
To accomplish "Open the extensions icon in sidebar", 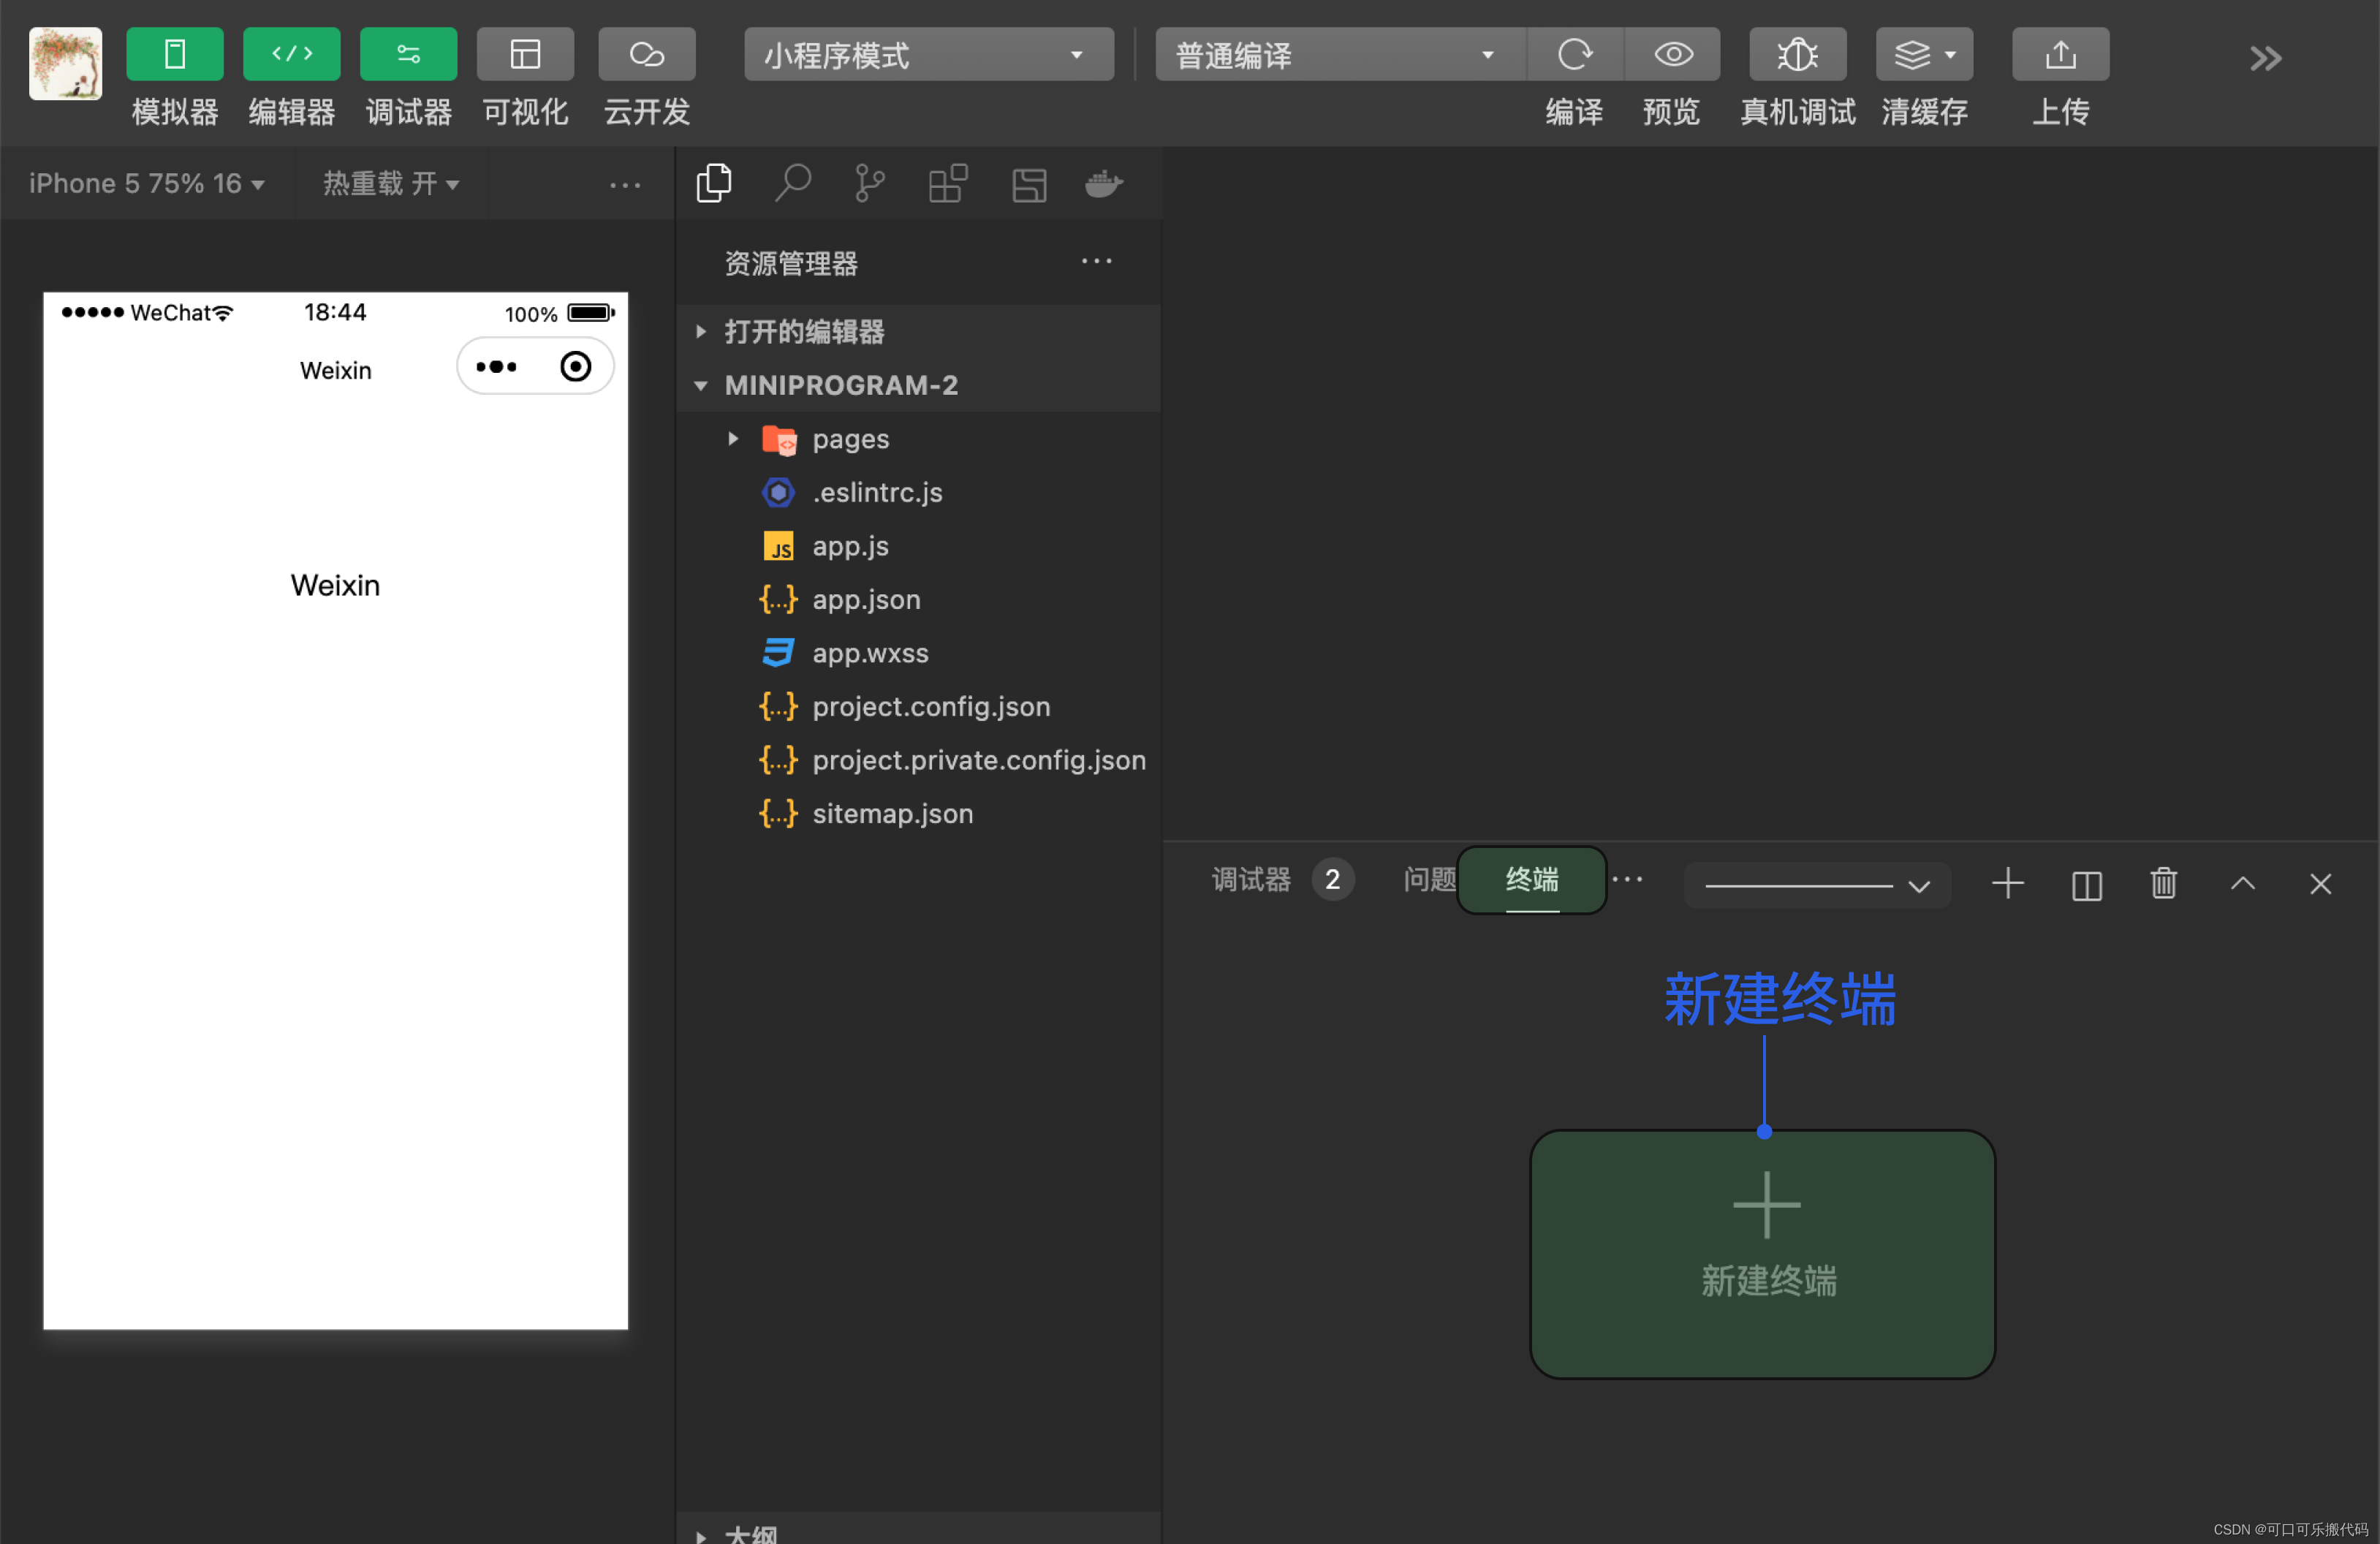I will click(947, 184).
